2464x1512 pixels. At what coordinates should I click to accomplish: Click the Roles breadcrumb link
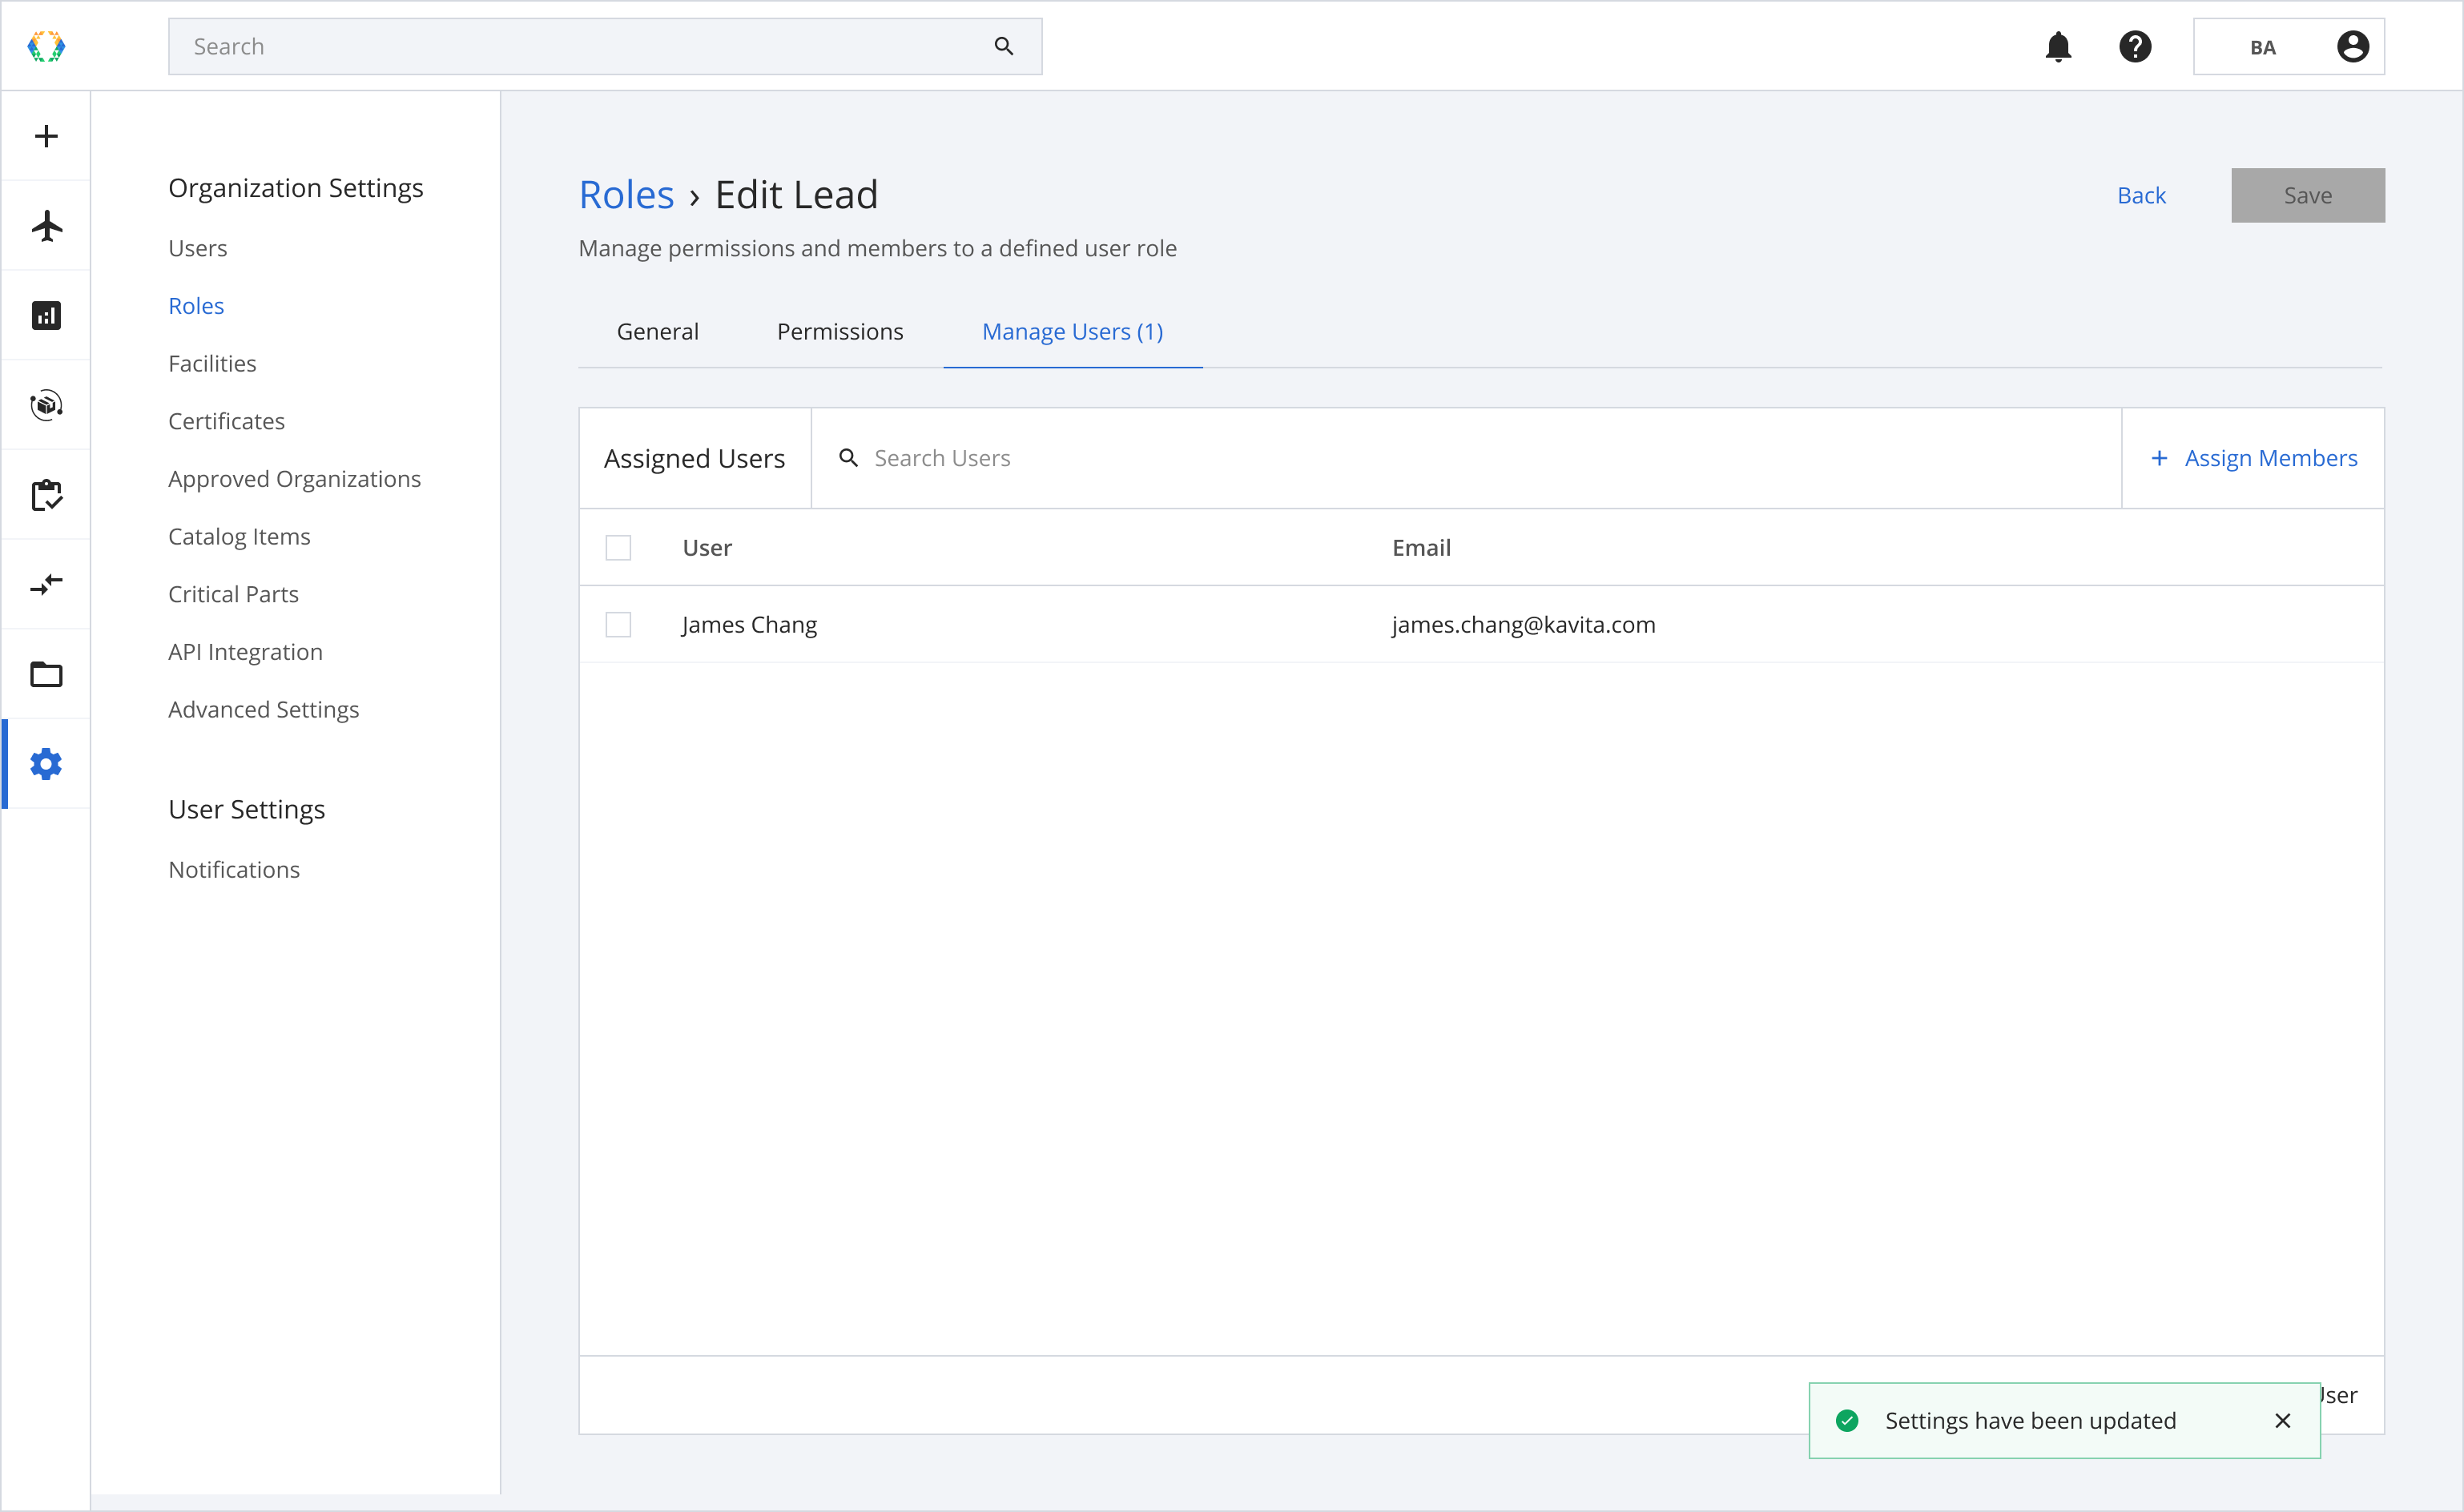(x=626, y=195)
